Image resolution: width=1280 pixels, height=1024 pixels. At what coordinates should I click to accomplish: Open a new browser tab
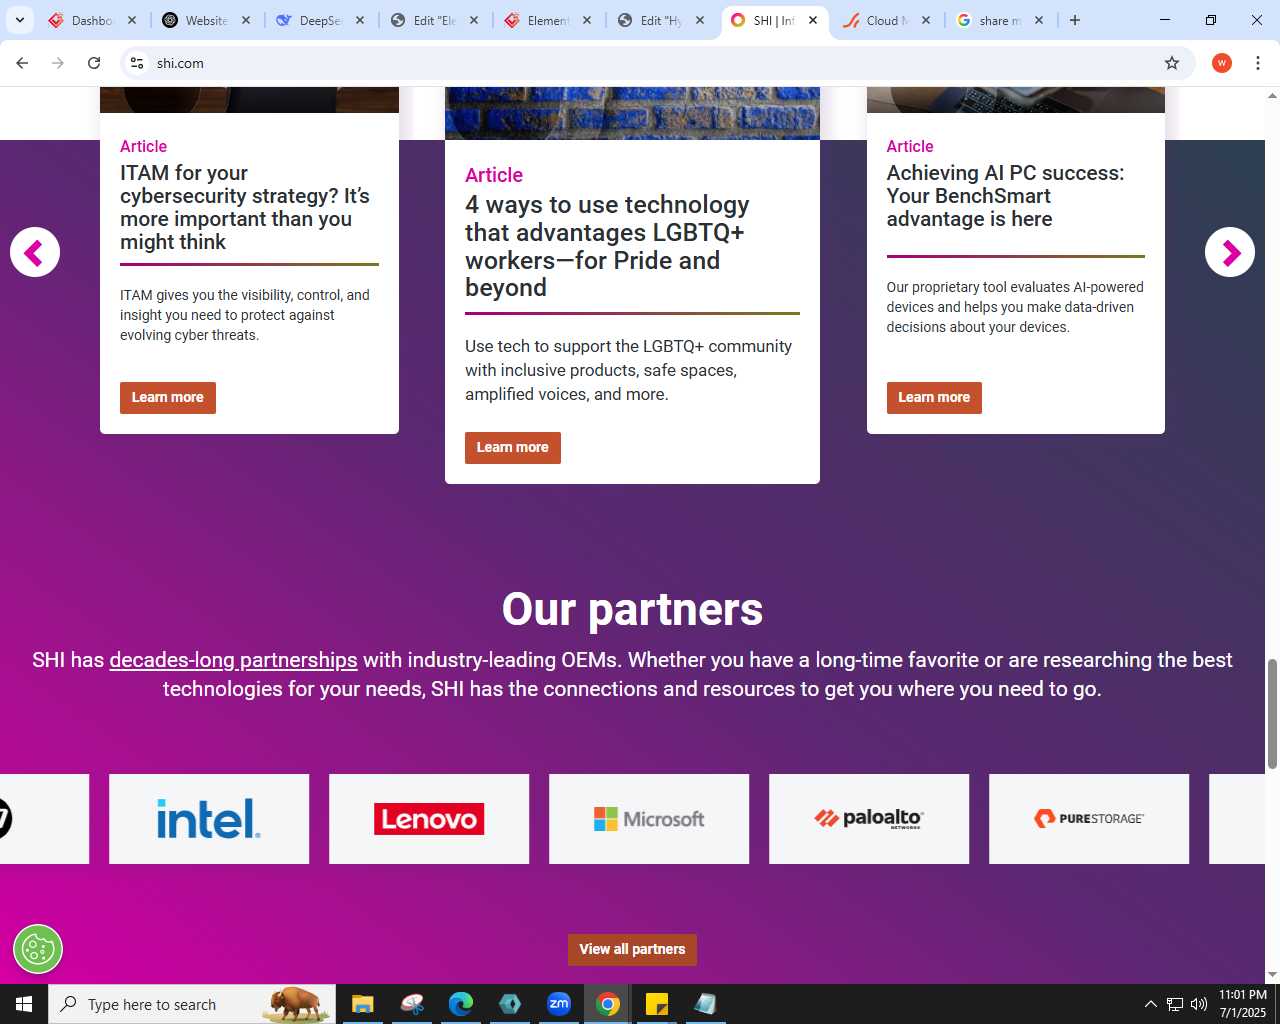[x=1075, y=20]
